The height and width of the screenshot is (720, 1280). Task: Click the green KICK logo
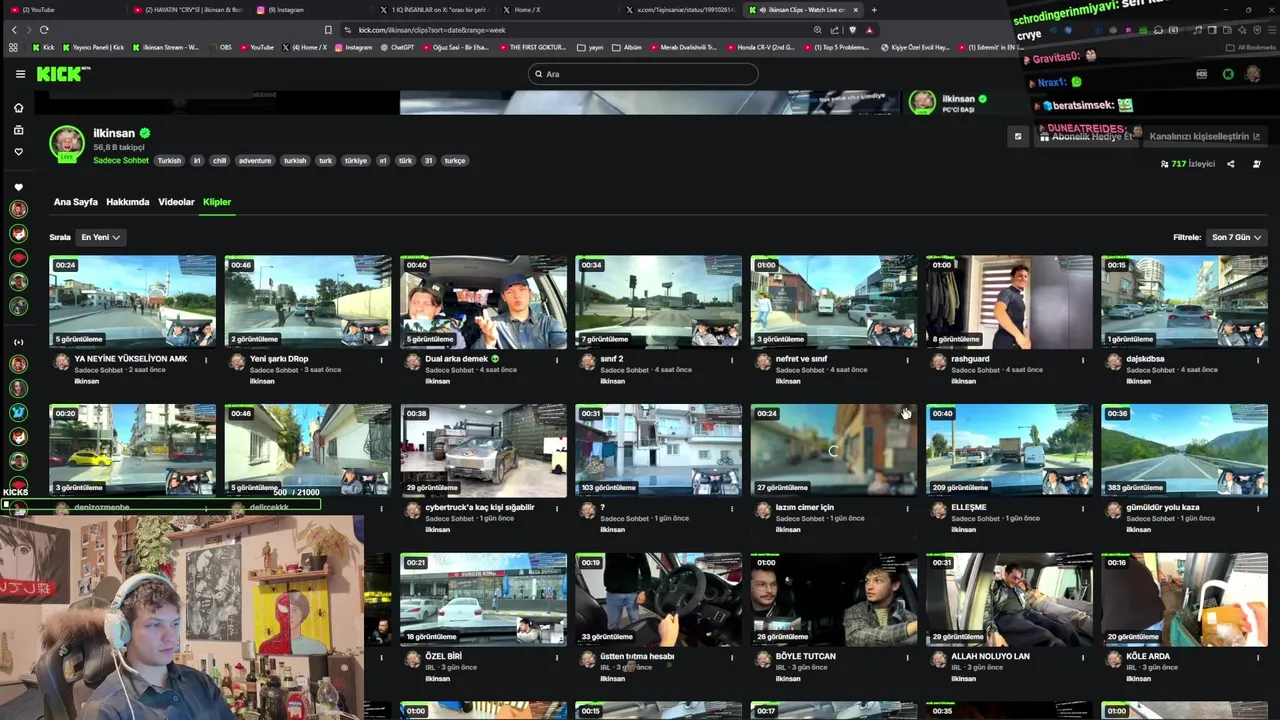pyautogui.click(x=63, y=74)
